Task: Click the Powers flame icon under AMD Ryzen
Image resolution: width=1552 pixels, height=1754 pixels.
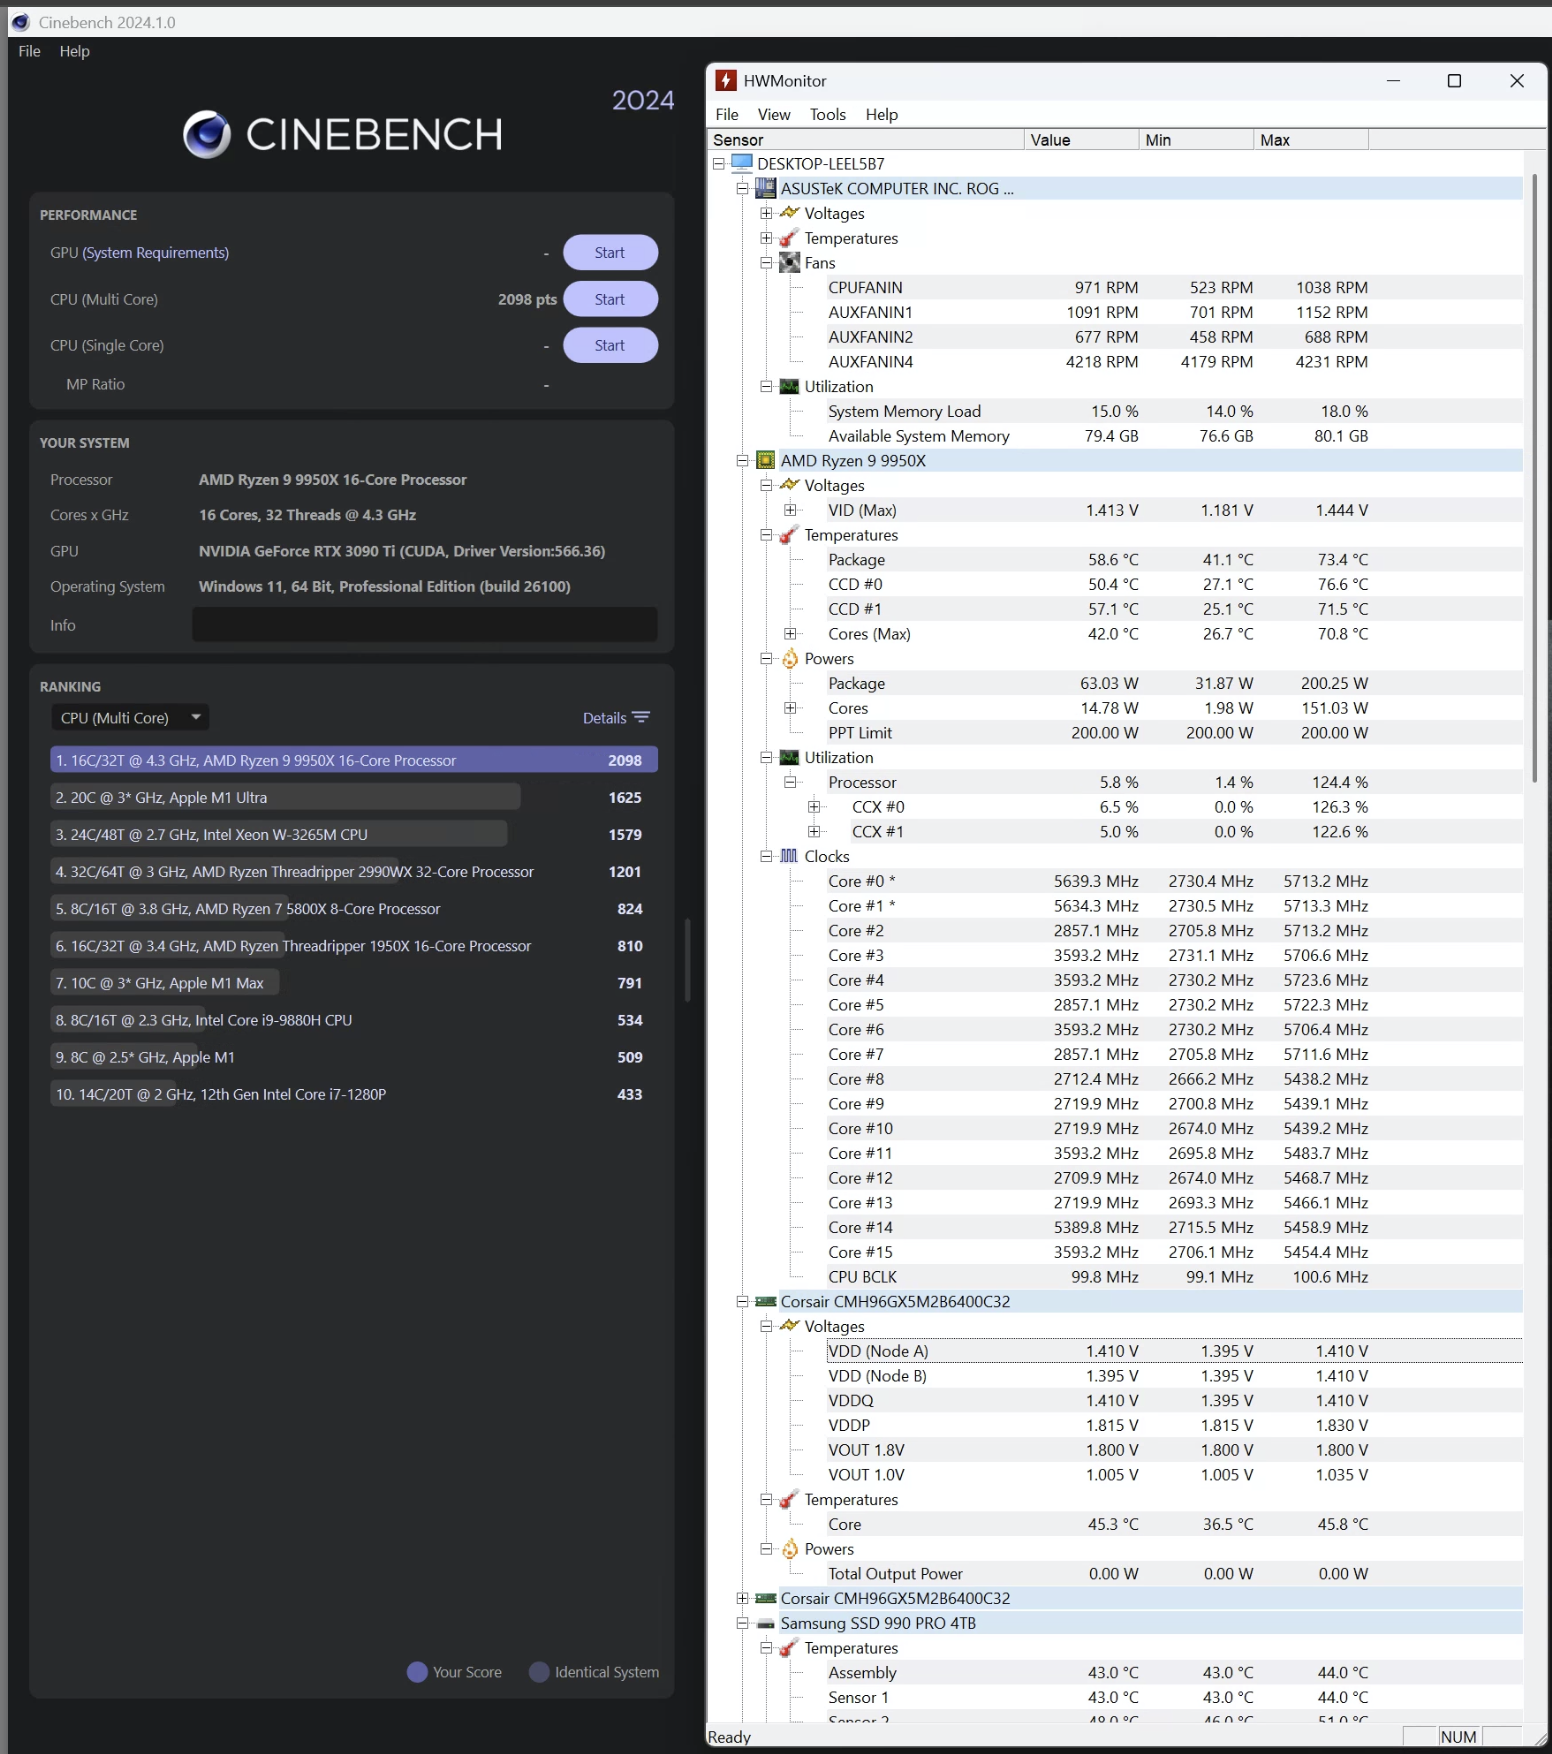Action: (x=789, y=658)
